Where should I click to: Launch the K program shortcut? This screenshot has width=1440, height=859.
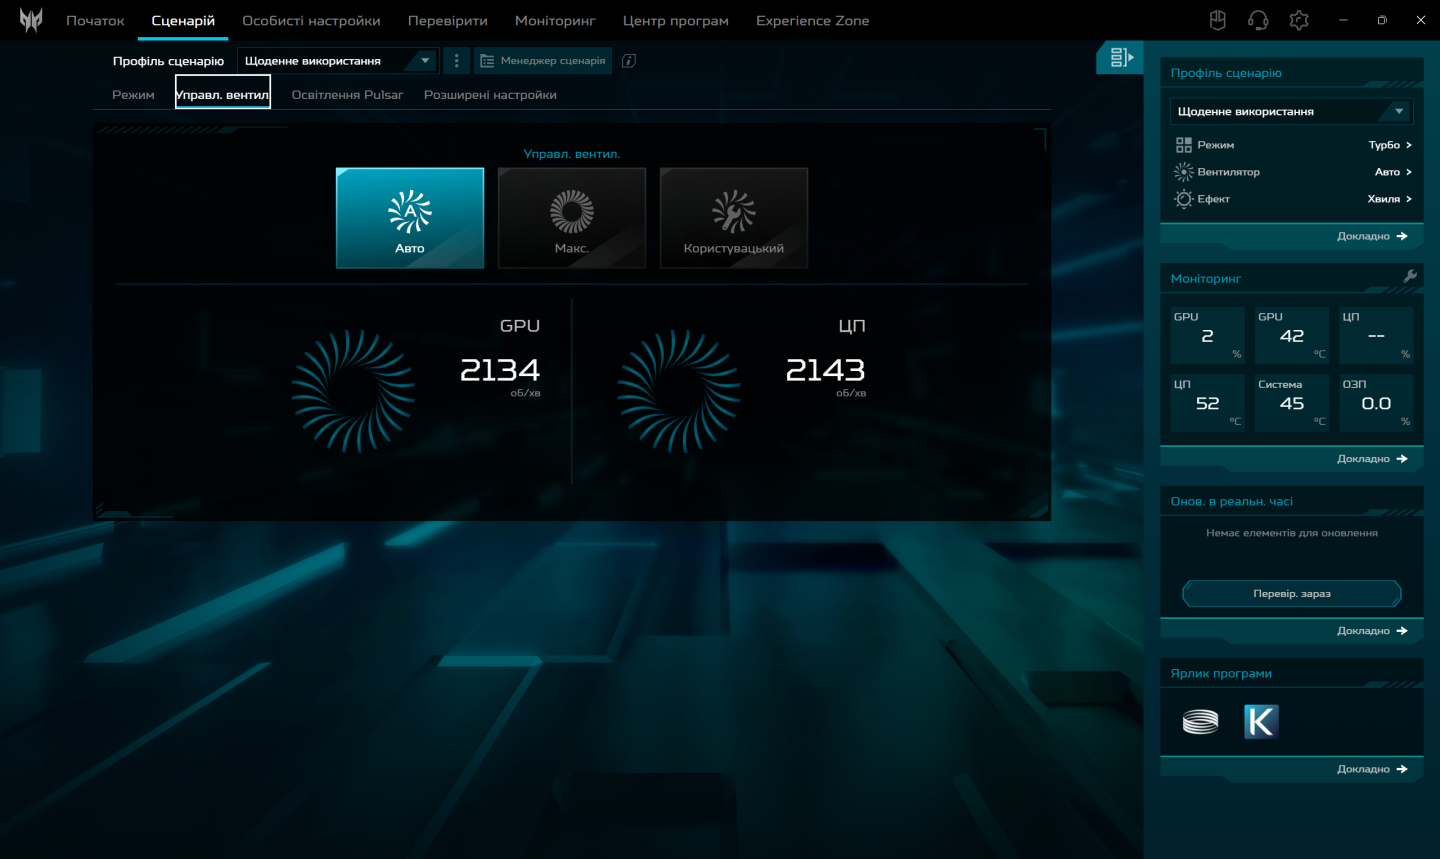[1261, 721]
